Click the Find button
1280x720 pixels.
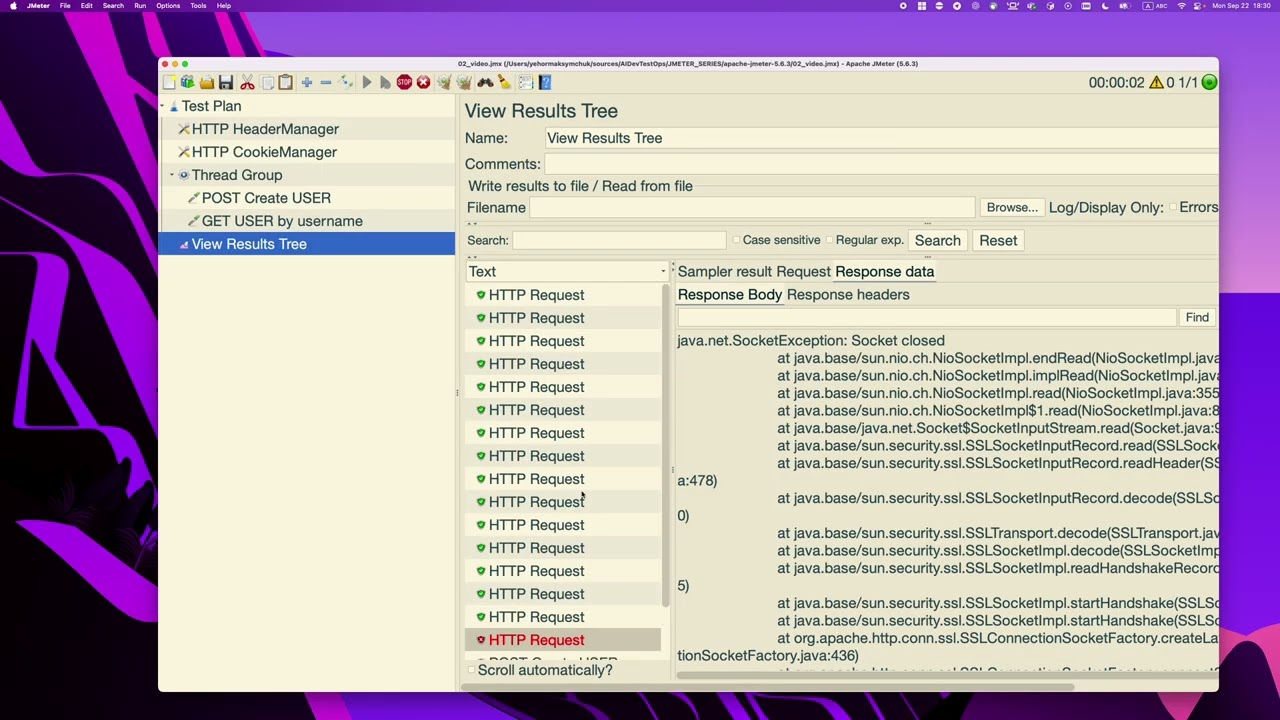pyautogui.click(x=1197, y=318)
